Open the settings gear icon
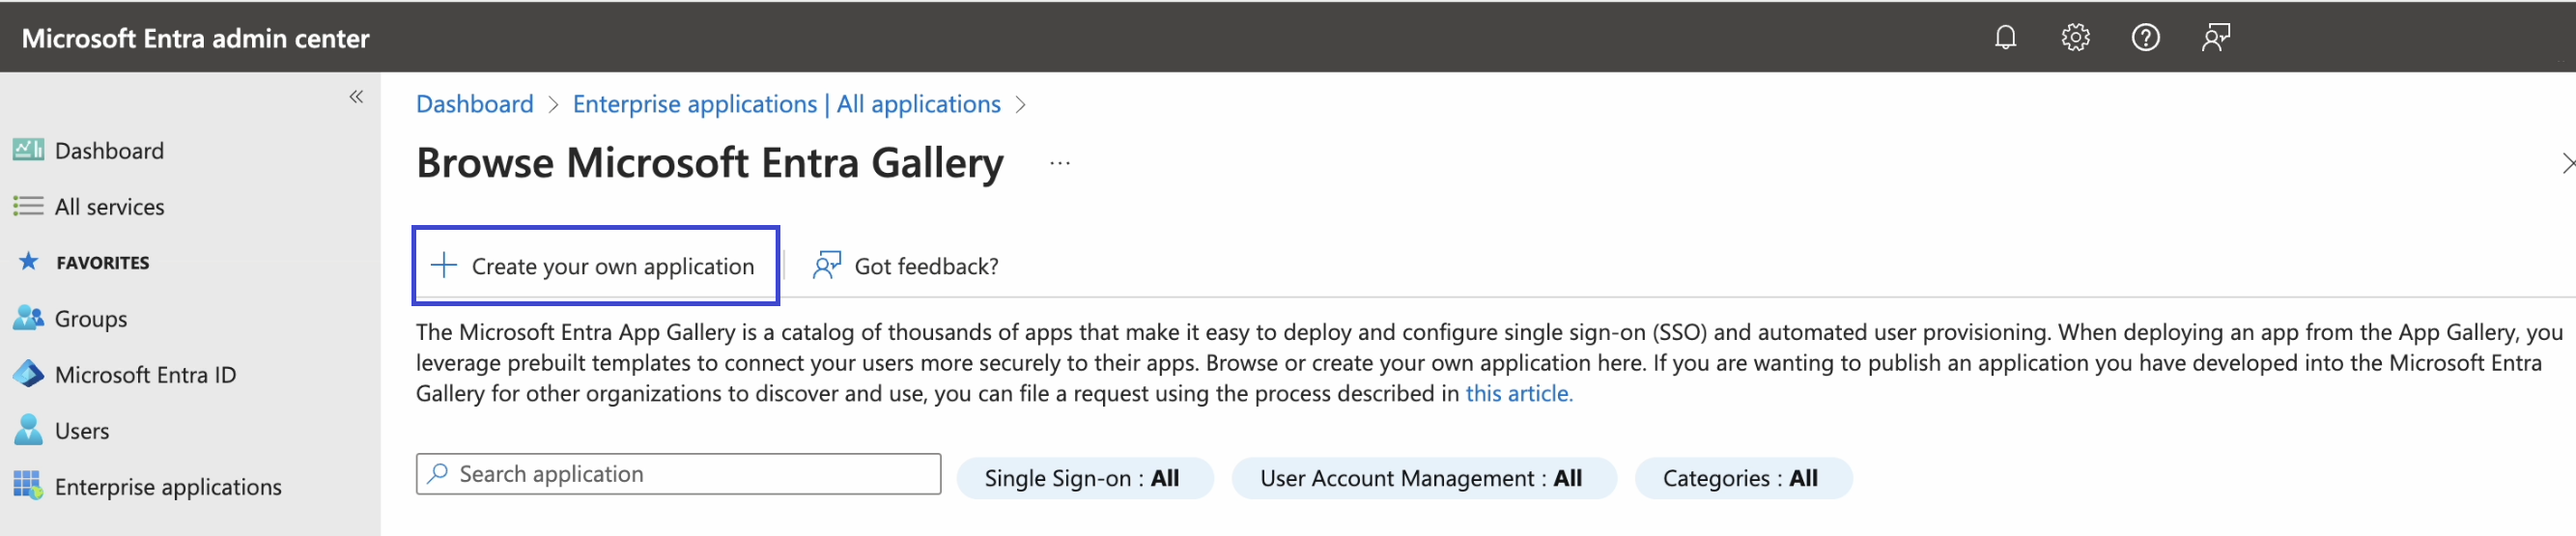The width and height of the screenshot is (2576, 536). [x=2075, y=38]
